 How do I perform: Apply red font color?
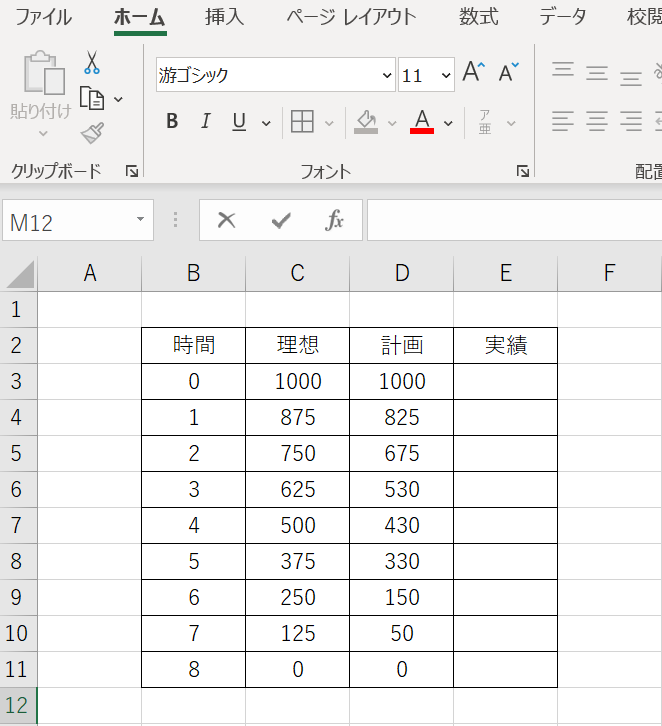pos(422,122)
